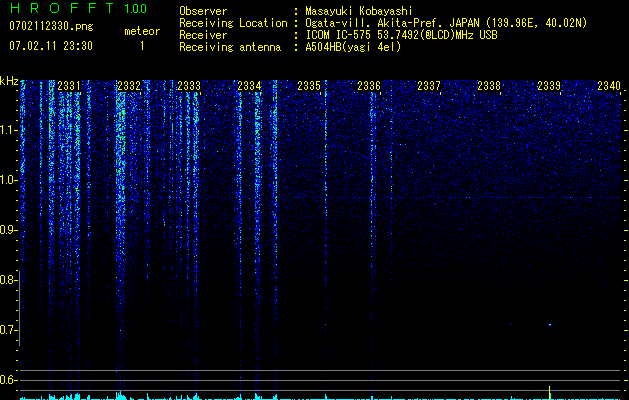This screenshot has height=400, width=629.
Task: Click the 1.1 frequency axis label
Action: point(8,130)
